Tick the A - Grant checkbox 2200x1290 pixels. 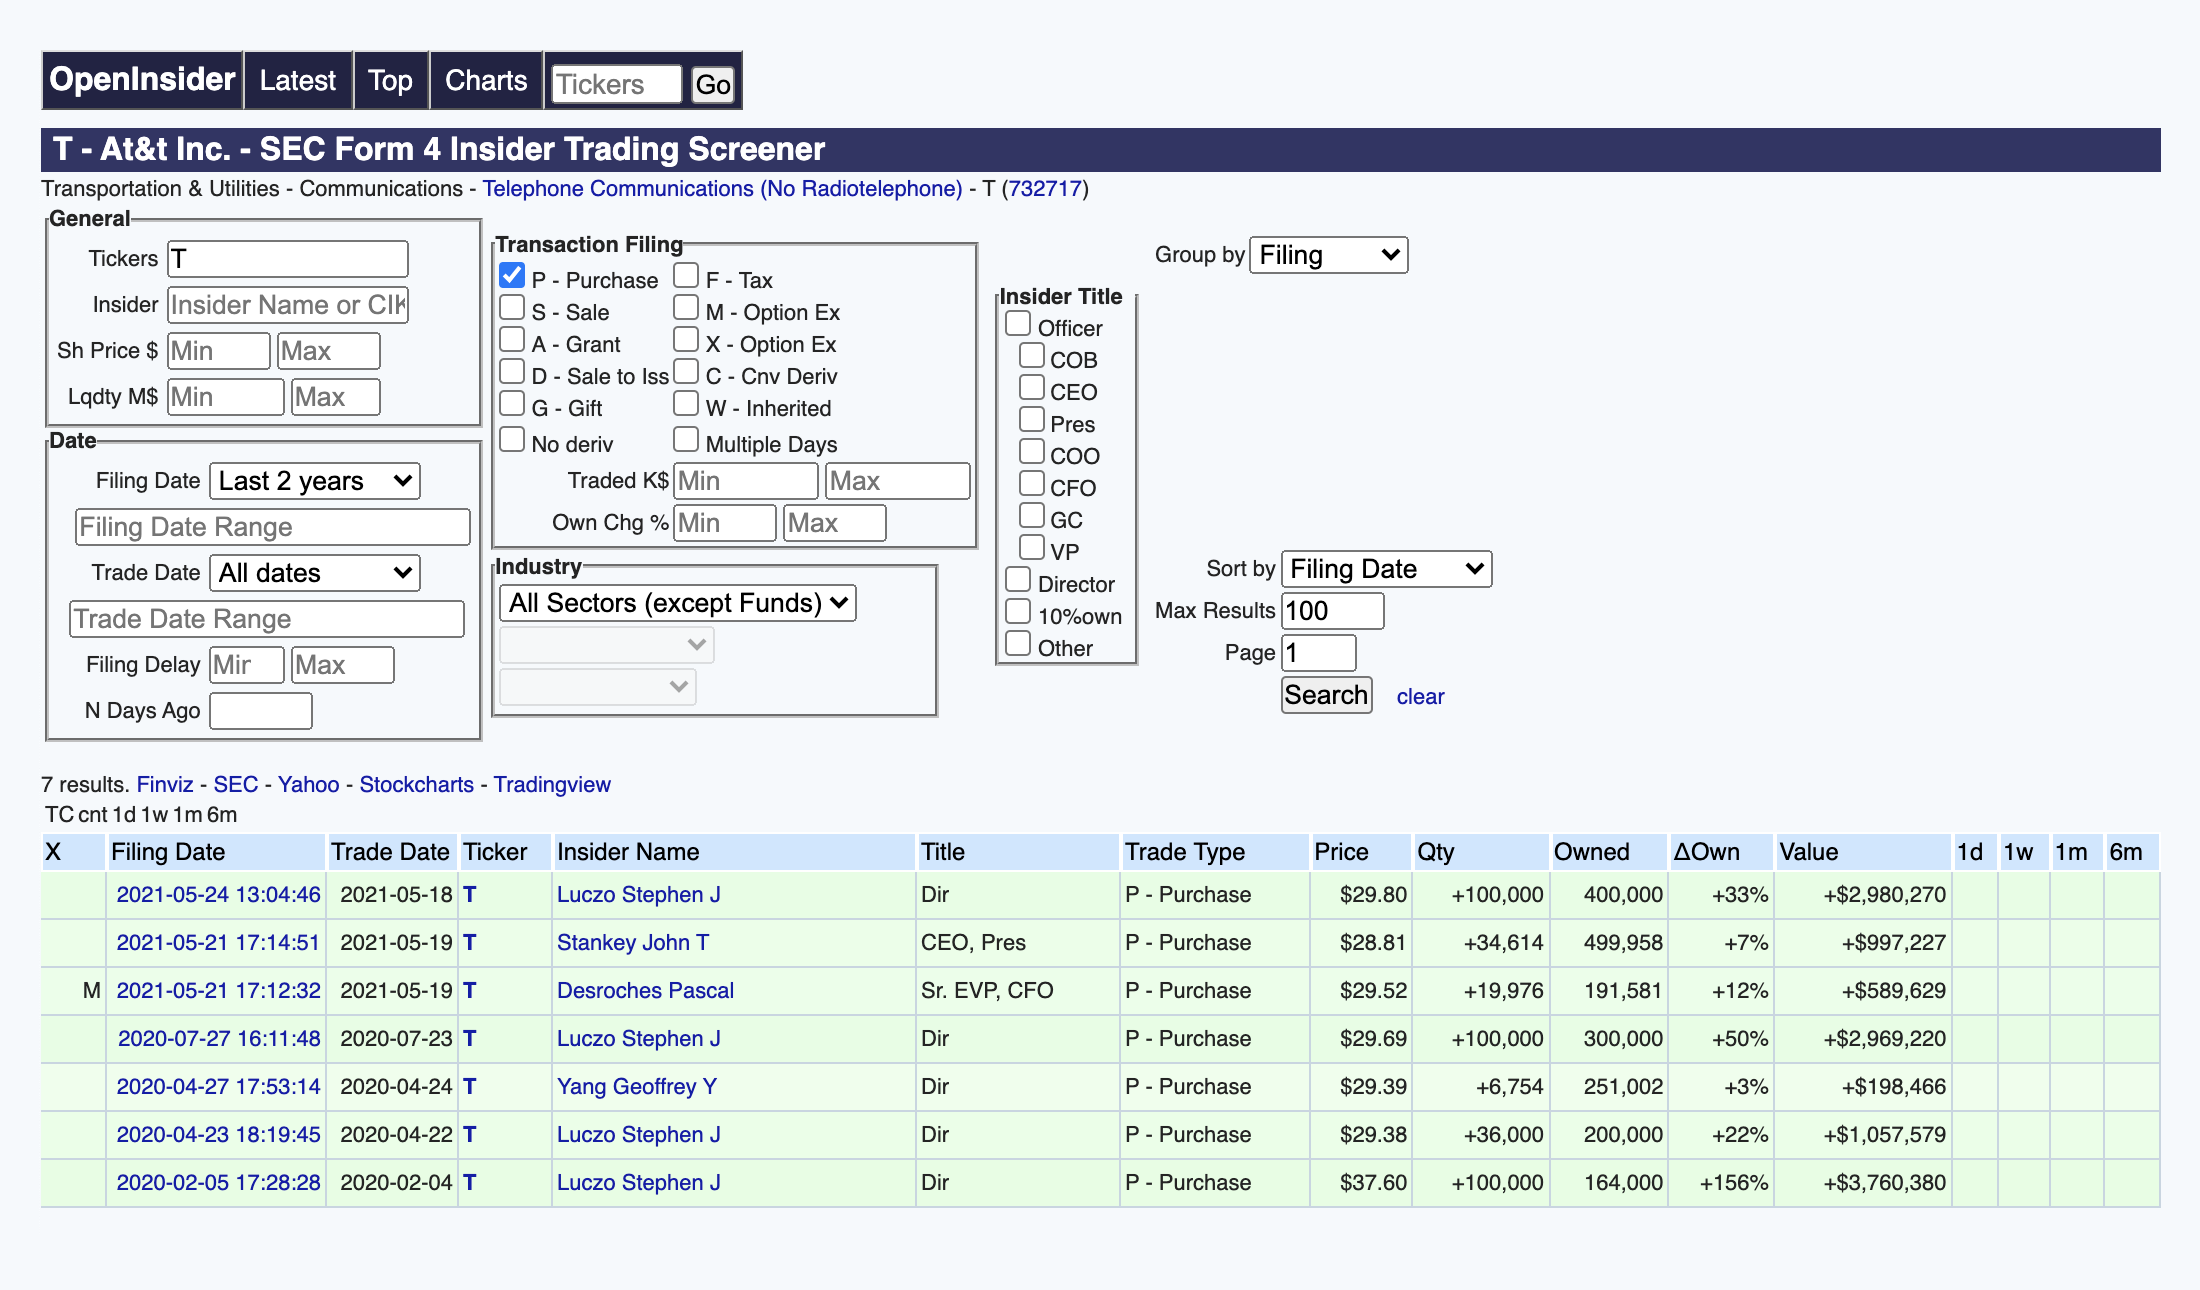[x=512, y=340]
